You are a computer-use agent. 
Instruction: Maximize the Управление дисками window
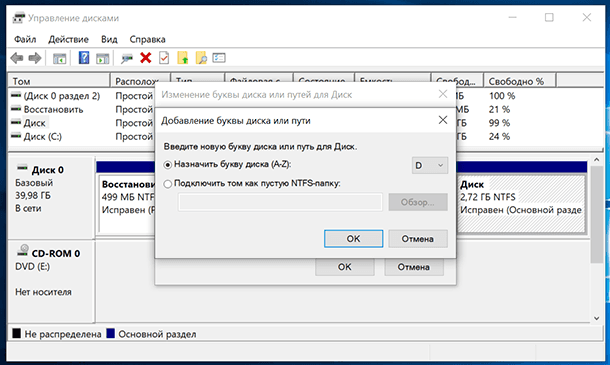(549, 18)
